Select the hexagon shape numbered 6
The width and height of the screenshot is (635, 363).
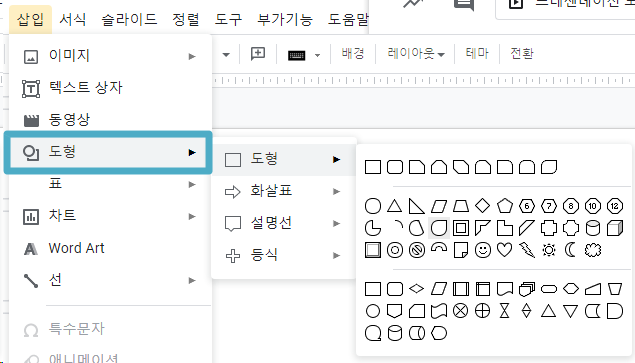tap(526, 206)
